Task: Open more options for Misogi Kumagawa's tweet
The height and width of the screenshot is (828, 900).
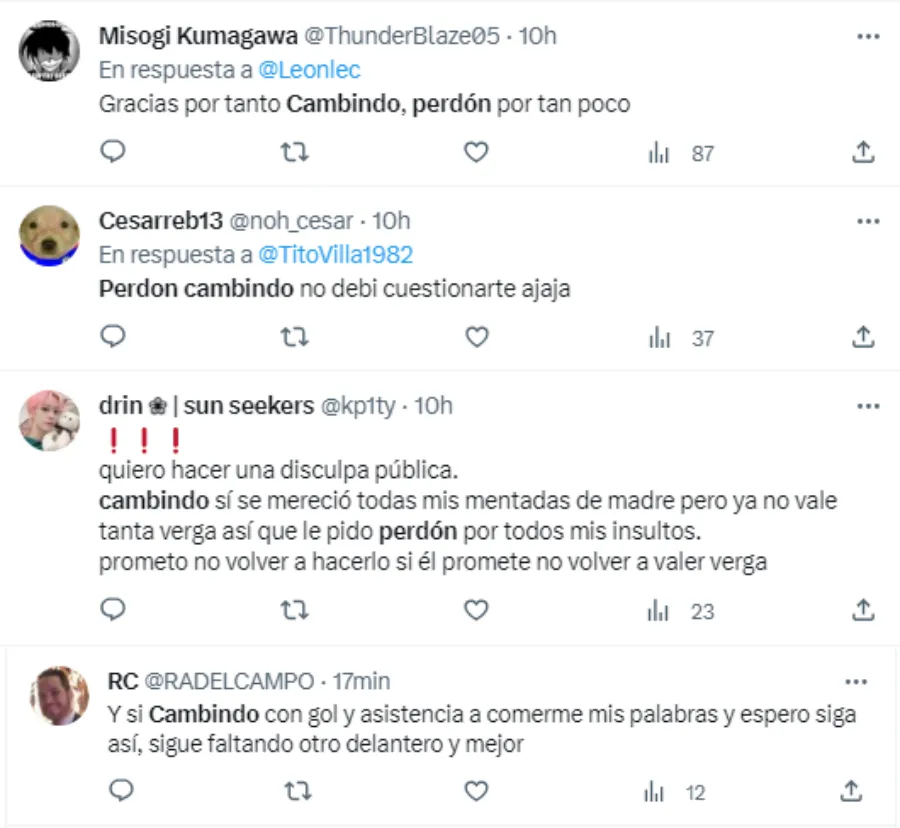Action: 867,36
